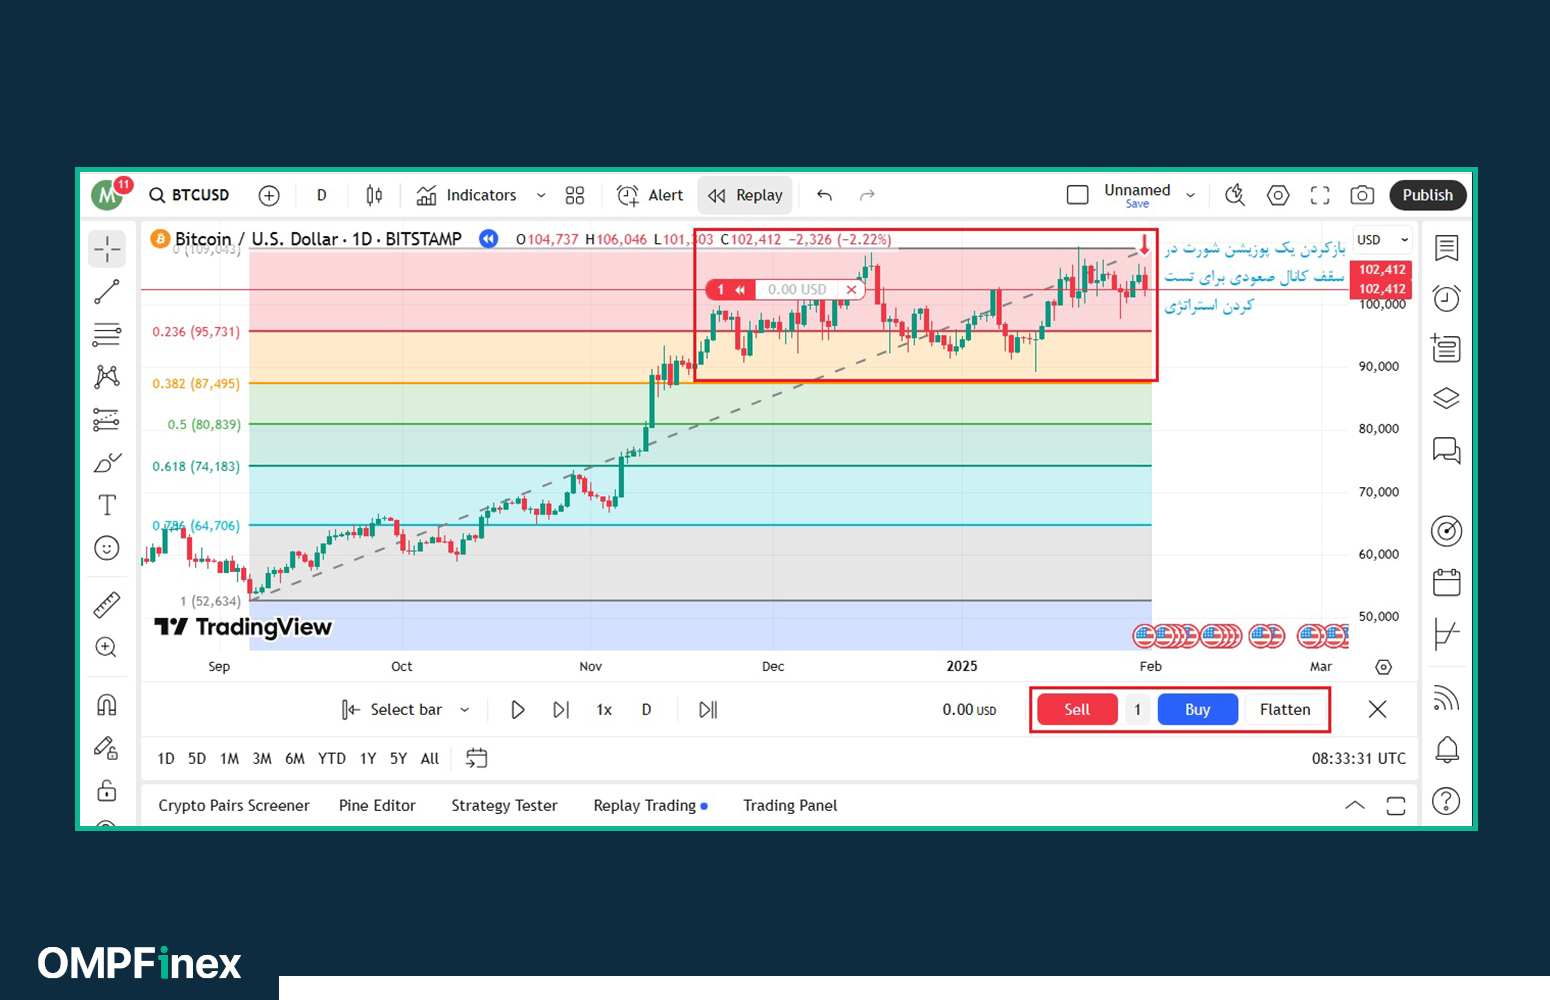The height and width of the screenshot is (1000, 1550).
Task: Select the Text tool
Action: click(107, 505)
